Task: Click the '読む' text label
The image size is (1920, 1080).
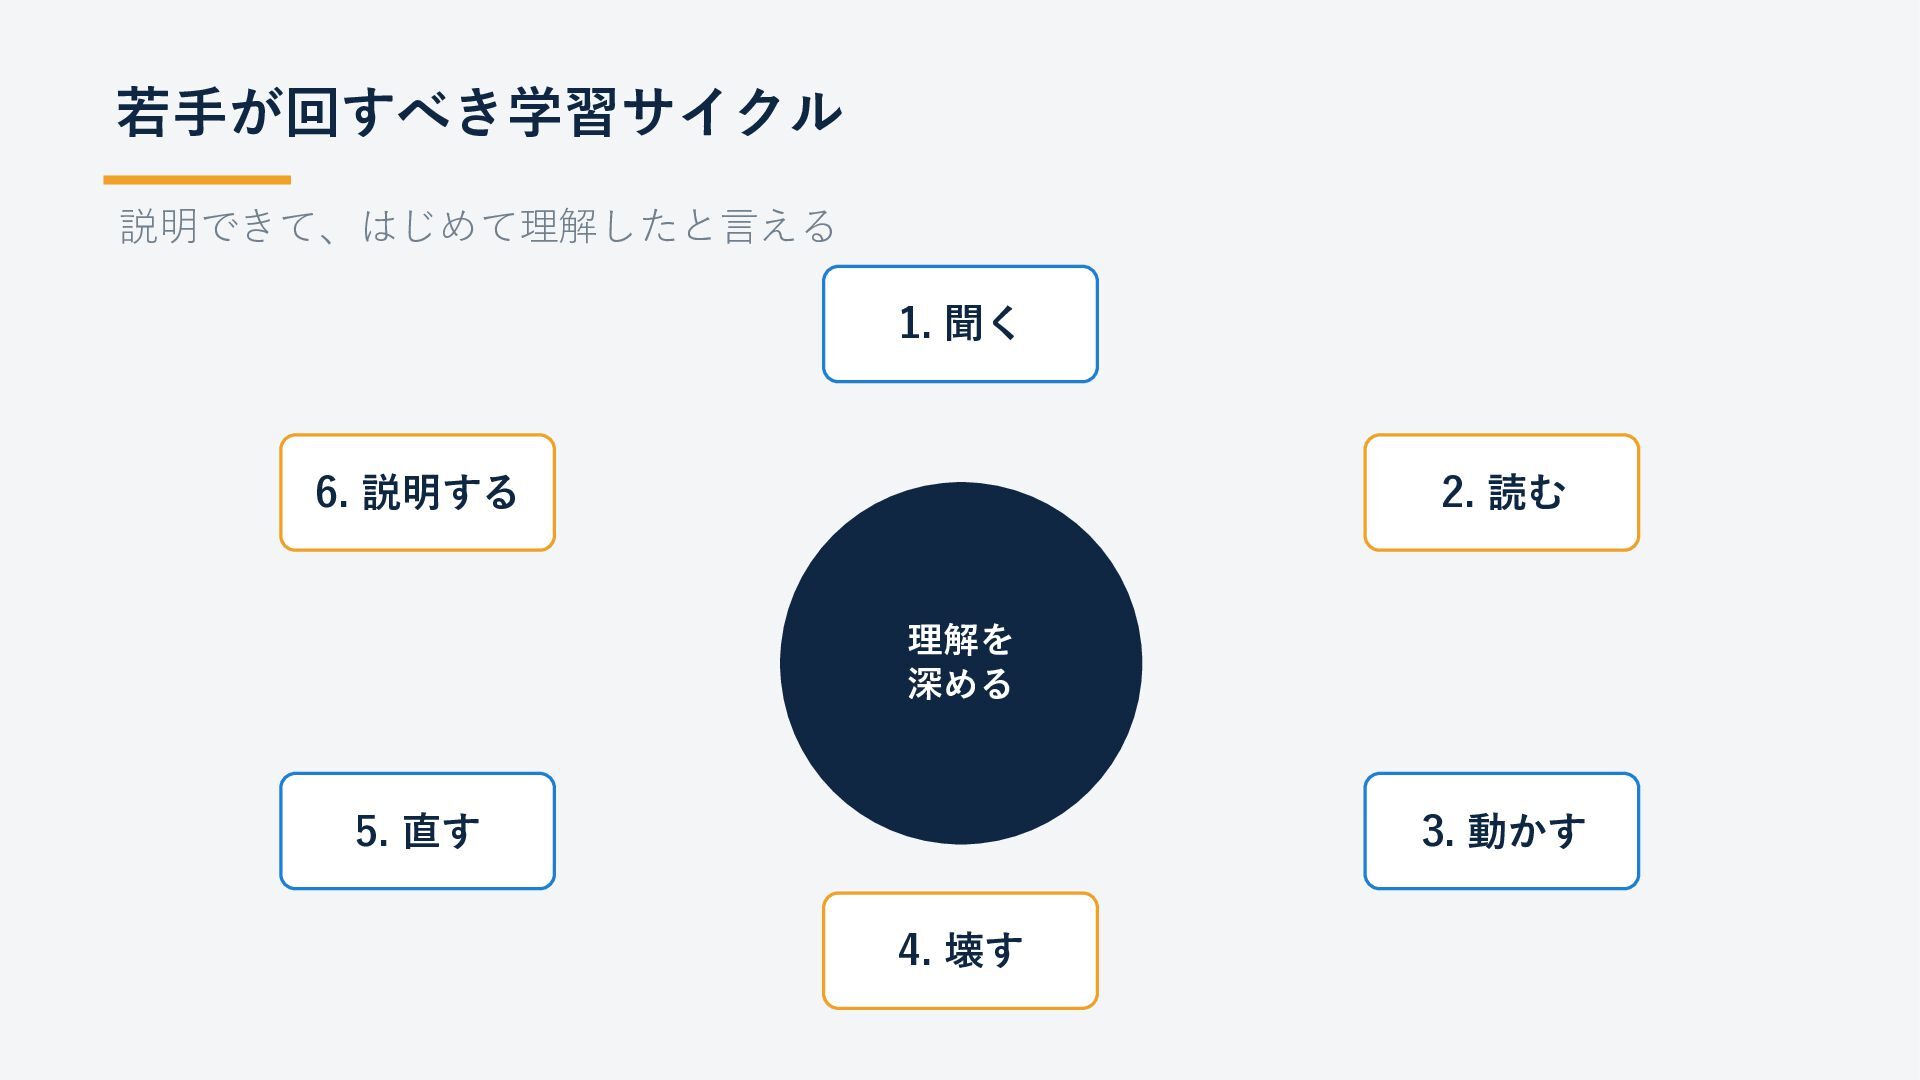Action: (1526, 492)
